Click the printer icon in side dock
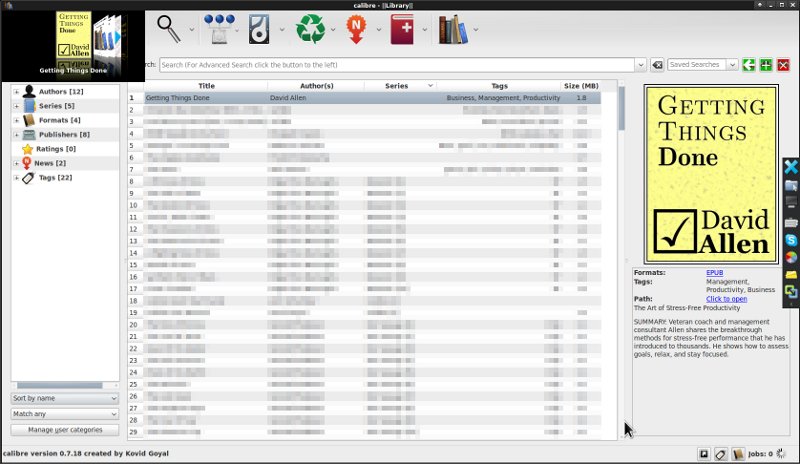Image resolution: width=800 pixels, height=464 pixels. tap(791, 223)
